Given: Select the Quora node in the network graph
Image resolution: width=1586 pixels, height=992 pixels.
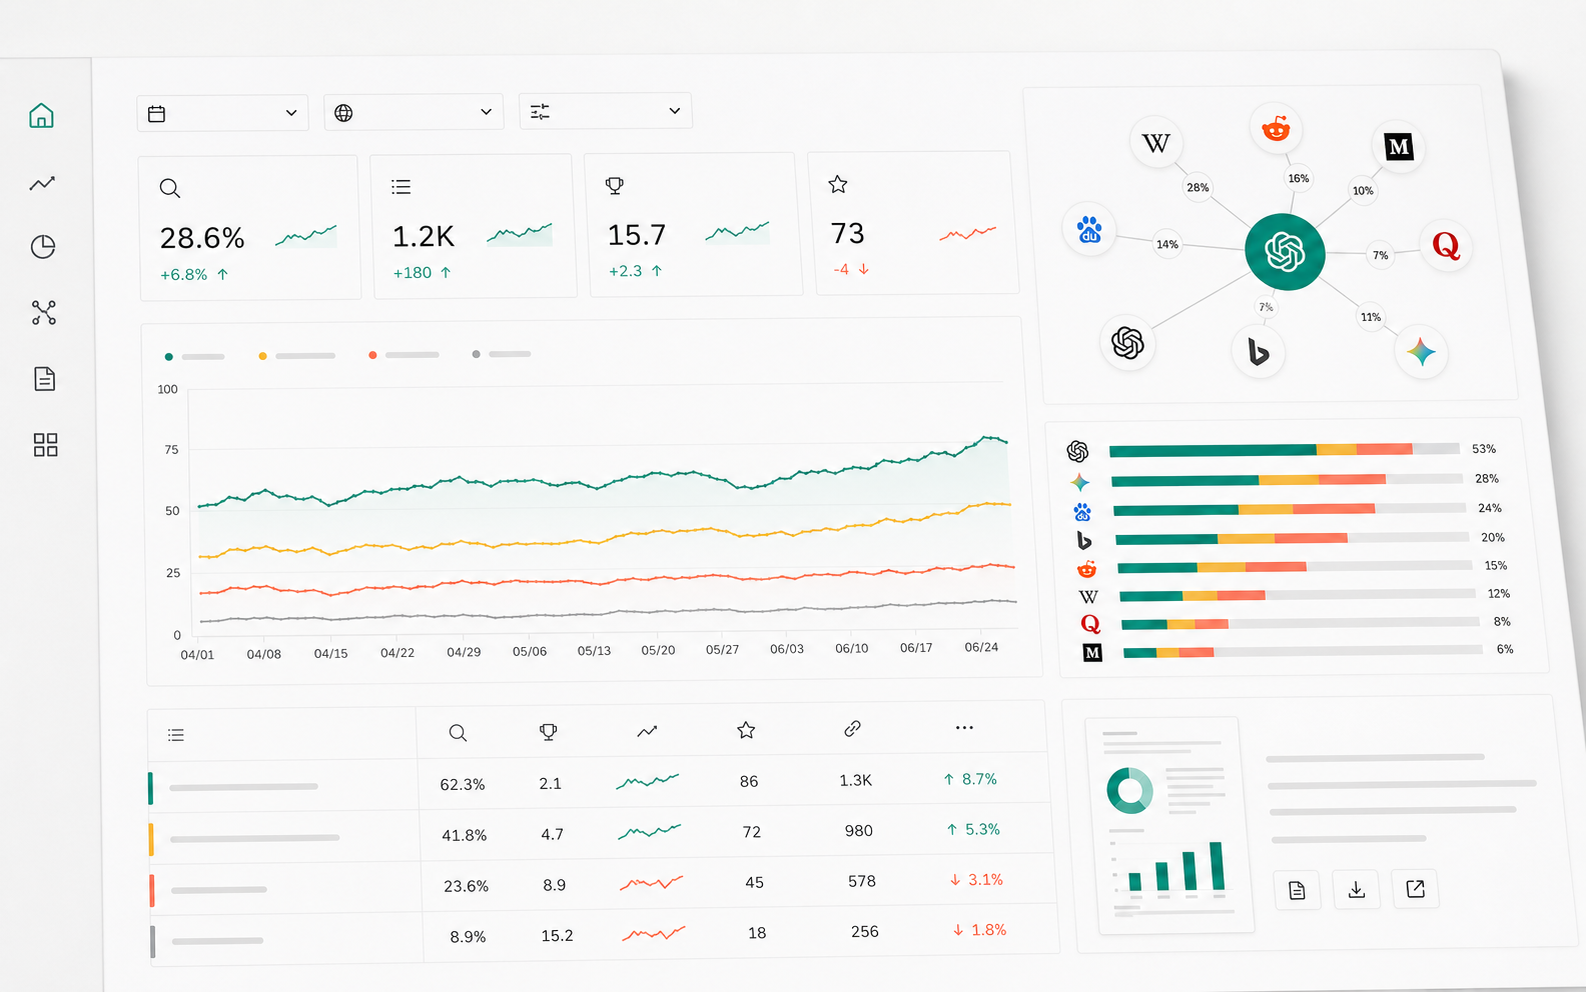Looking at the screenshot, I should point(1446,245).
